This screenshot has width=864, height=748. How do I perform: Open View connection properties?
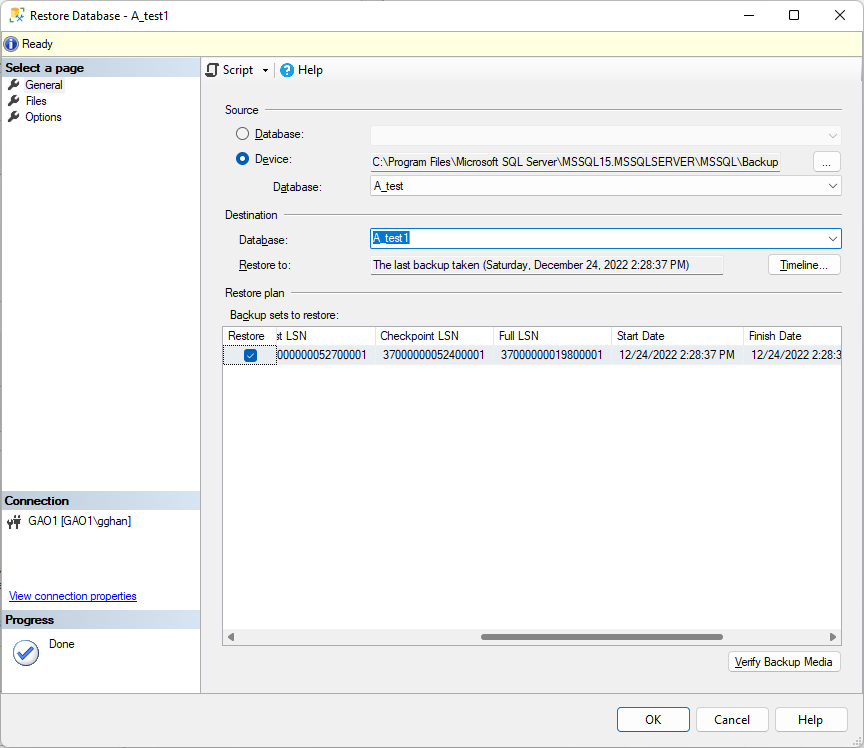coord(72,596)
